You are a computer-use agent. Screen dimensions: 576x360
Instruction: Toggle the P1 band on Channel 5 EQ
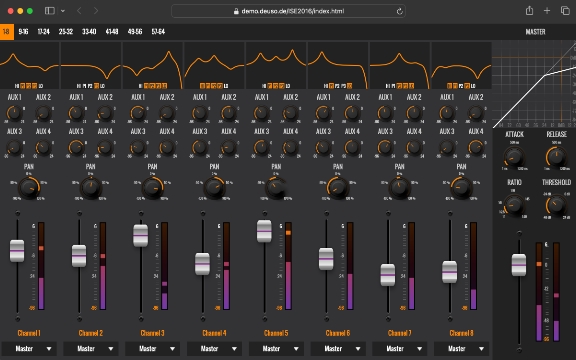270,86
